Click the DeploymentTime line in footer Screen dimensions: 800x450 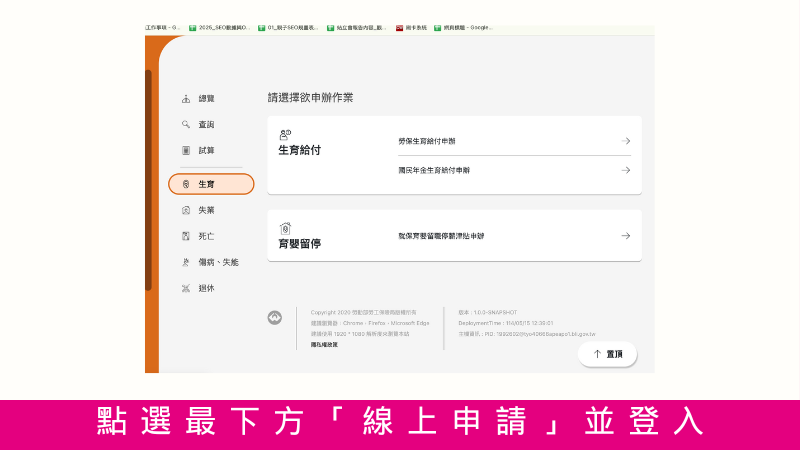click(x=506, y=323)
